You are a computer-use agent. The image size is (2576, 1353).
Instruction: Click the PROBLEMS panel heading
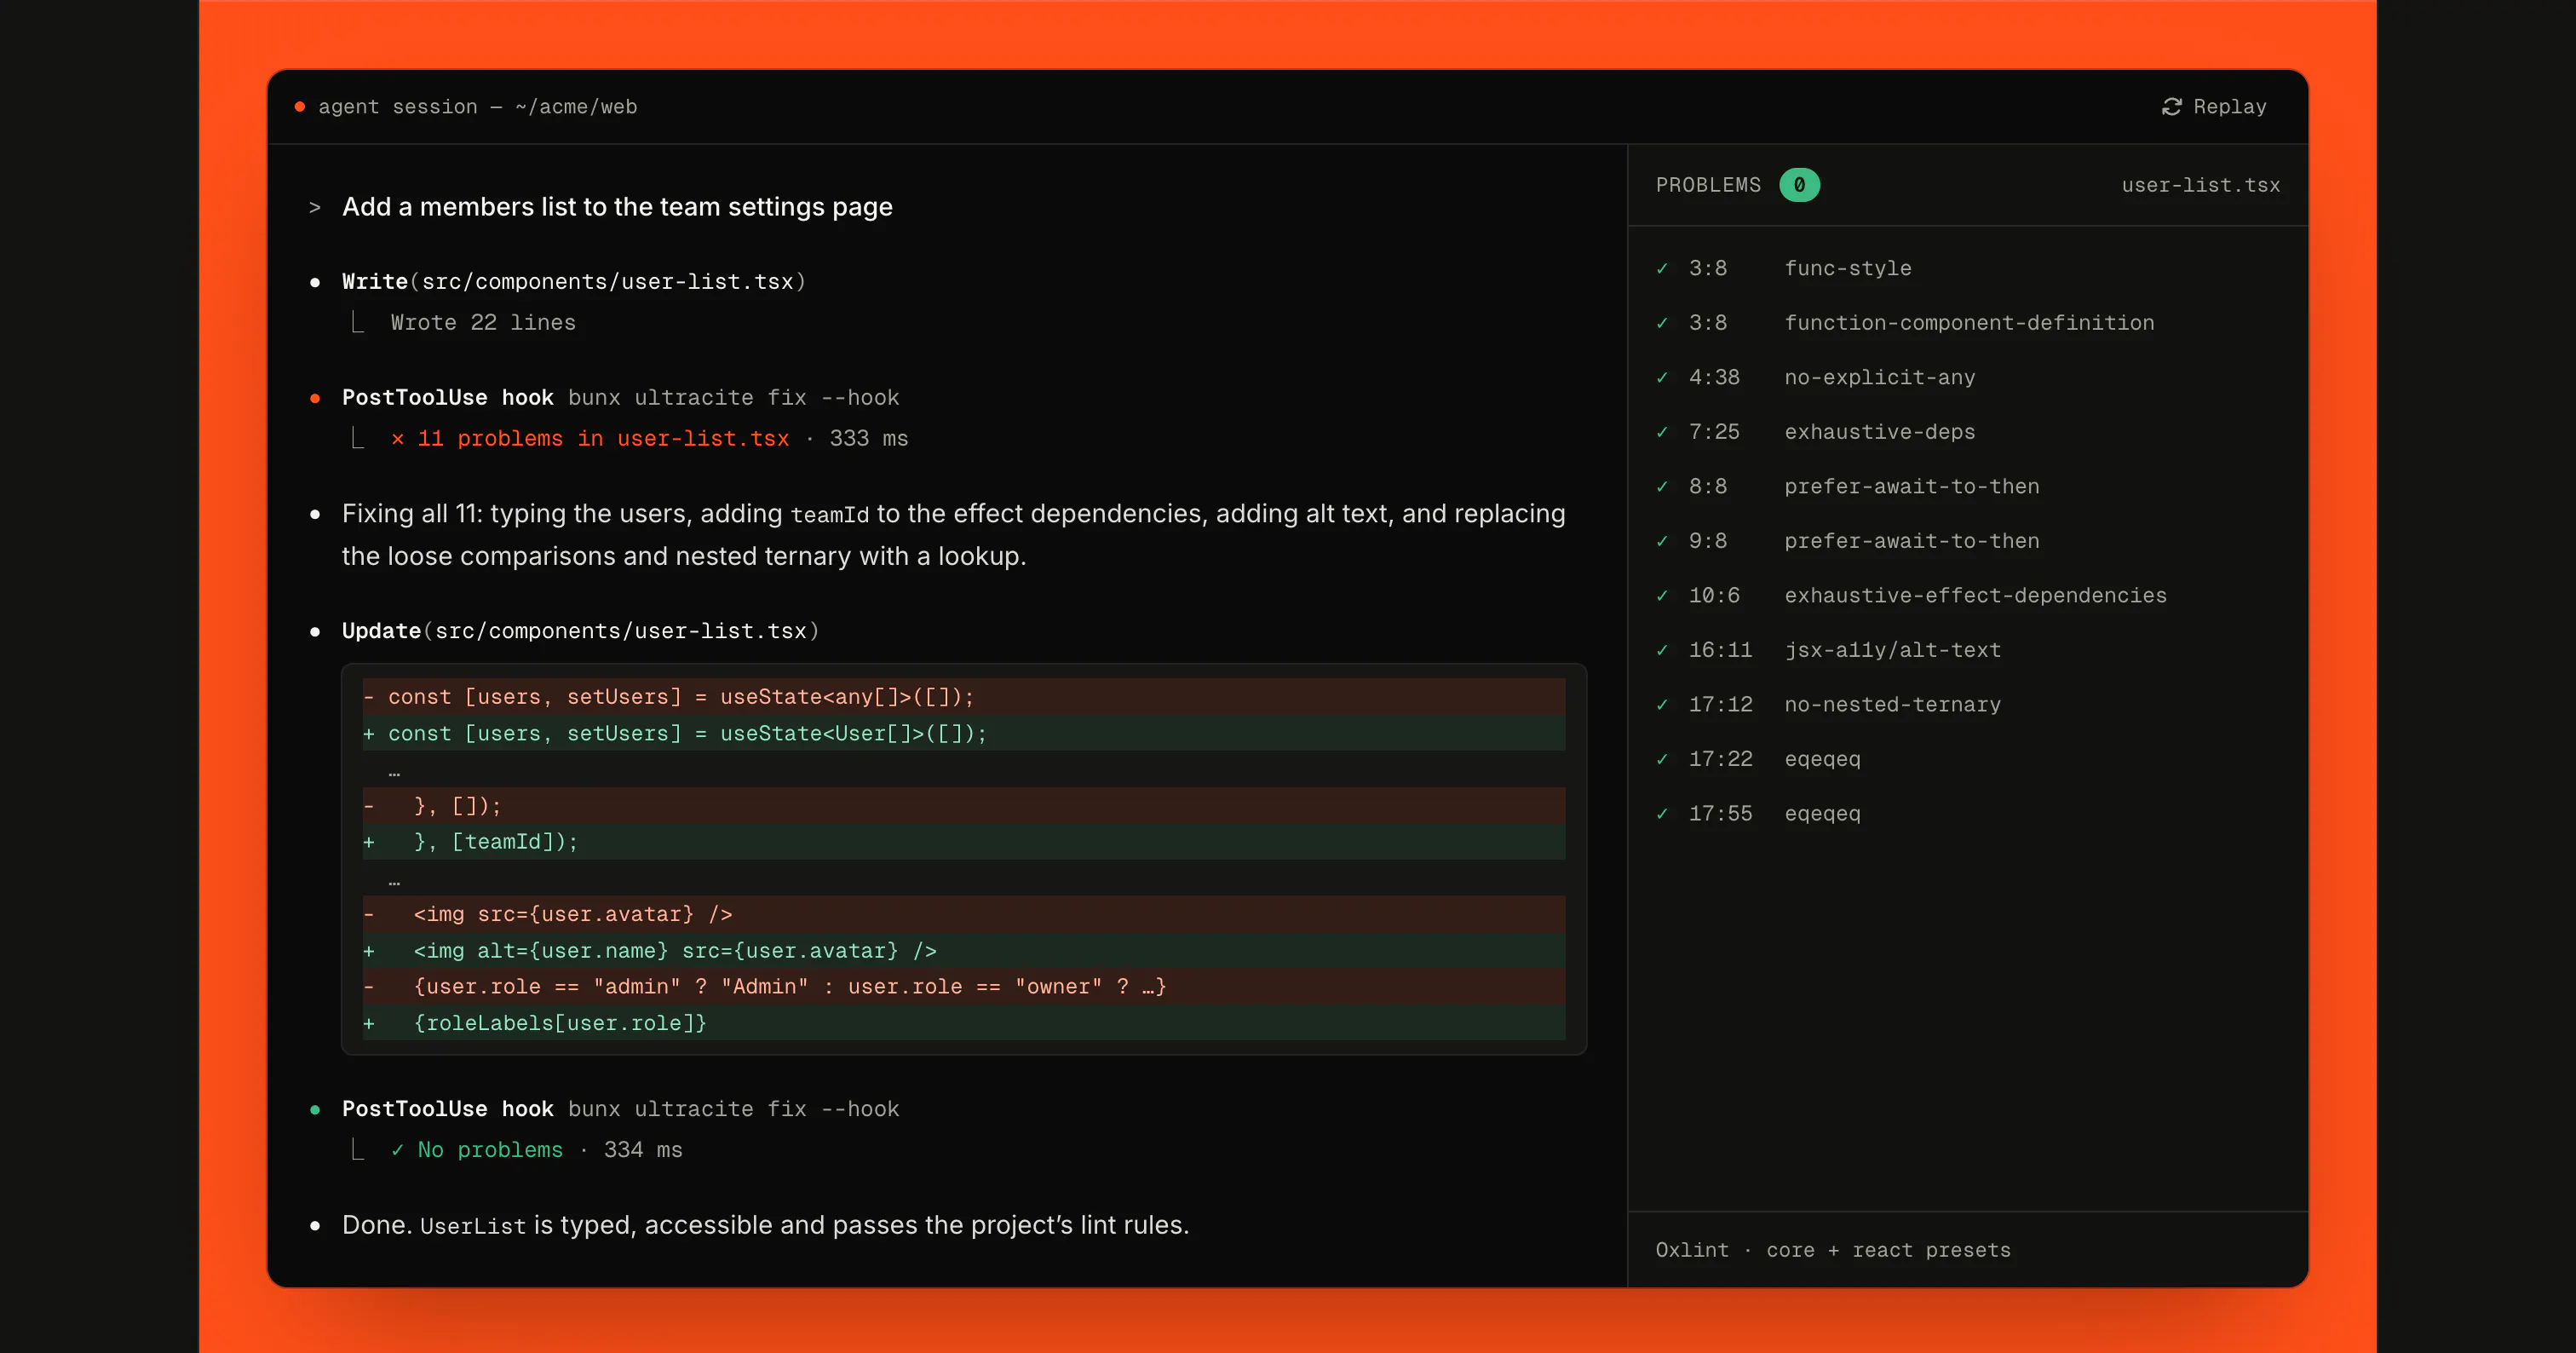click(1708, 185)
